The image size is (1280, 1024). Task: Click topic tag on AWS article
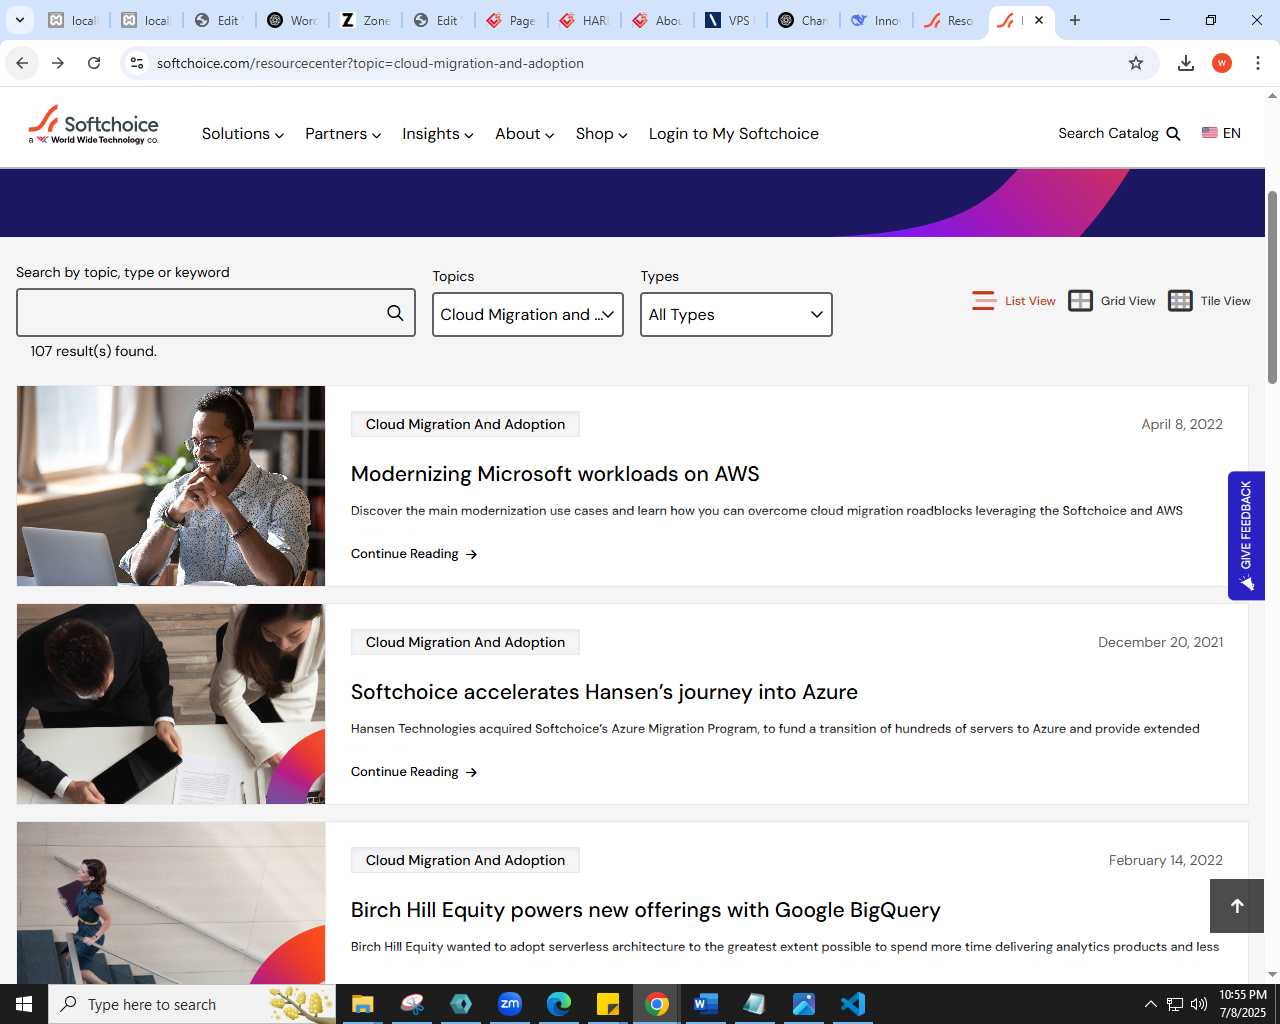465,424
